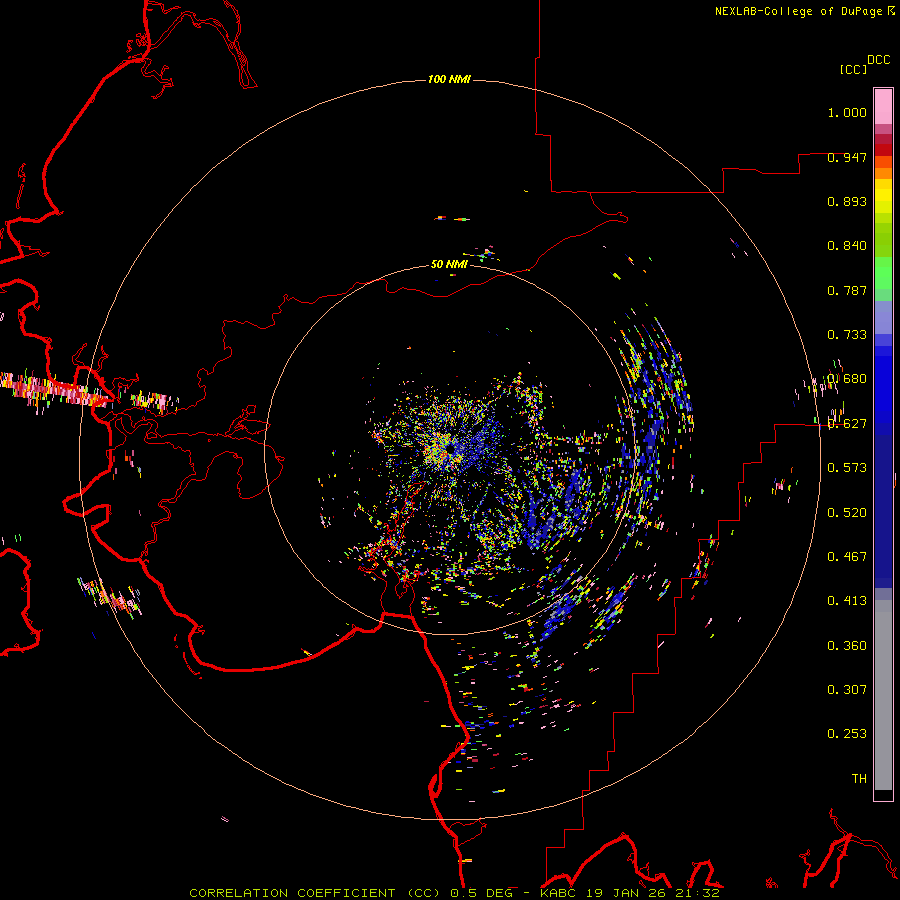Click the KABC station identifier in the caption
The height and width of the screenshot is (900, 900).
560,893
